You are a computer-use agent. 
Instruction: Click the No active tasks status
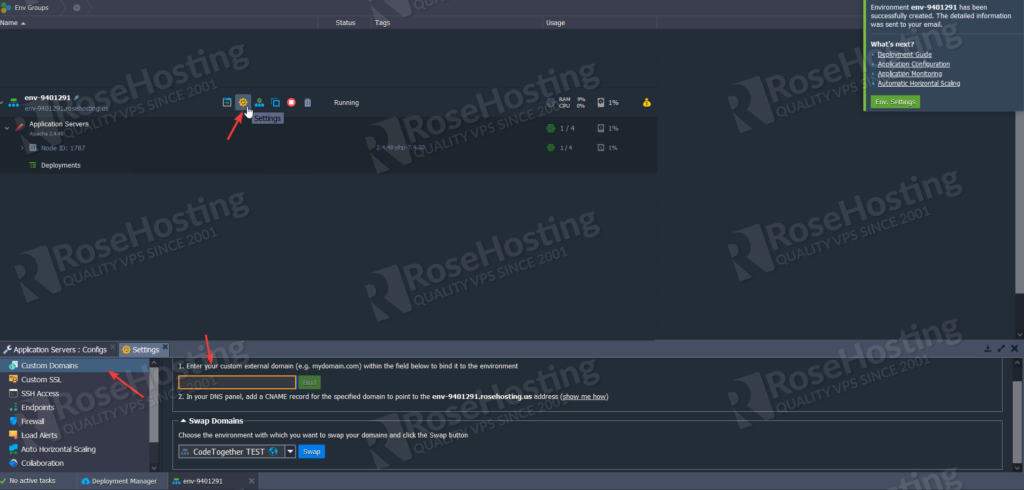click(29, 481)
